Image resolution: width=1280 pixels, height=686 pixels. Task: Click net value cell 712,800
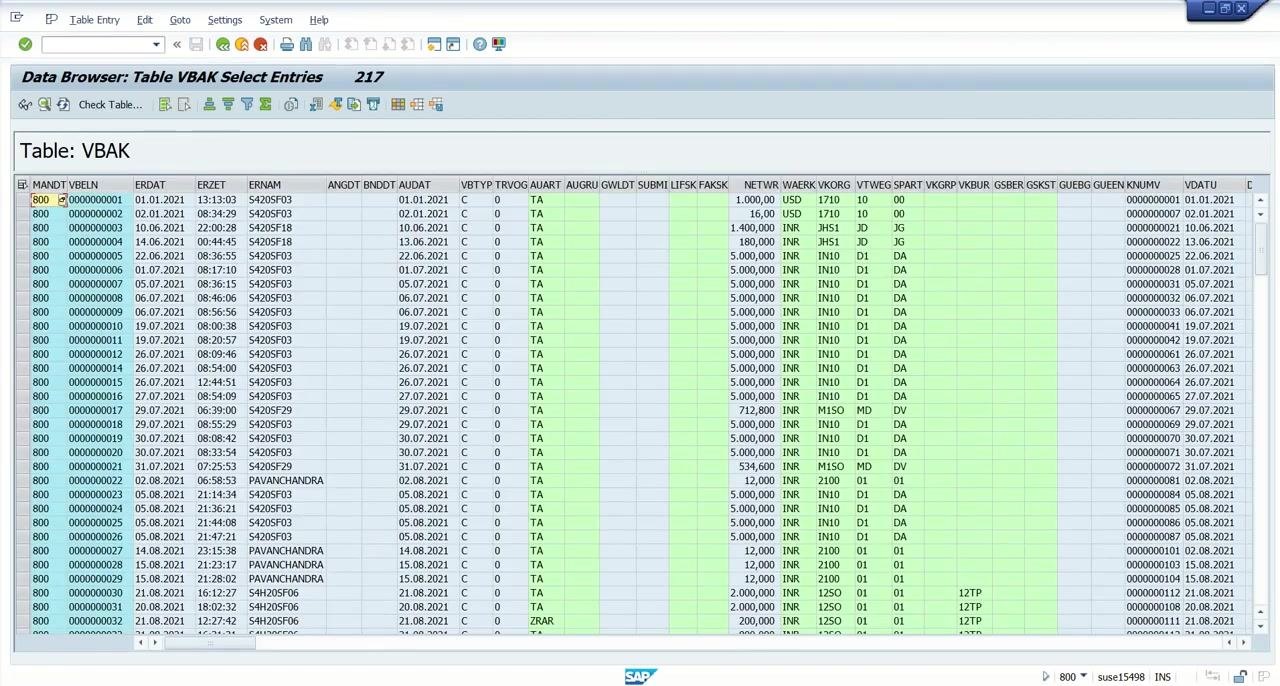coord(755,411)
